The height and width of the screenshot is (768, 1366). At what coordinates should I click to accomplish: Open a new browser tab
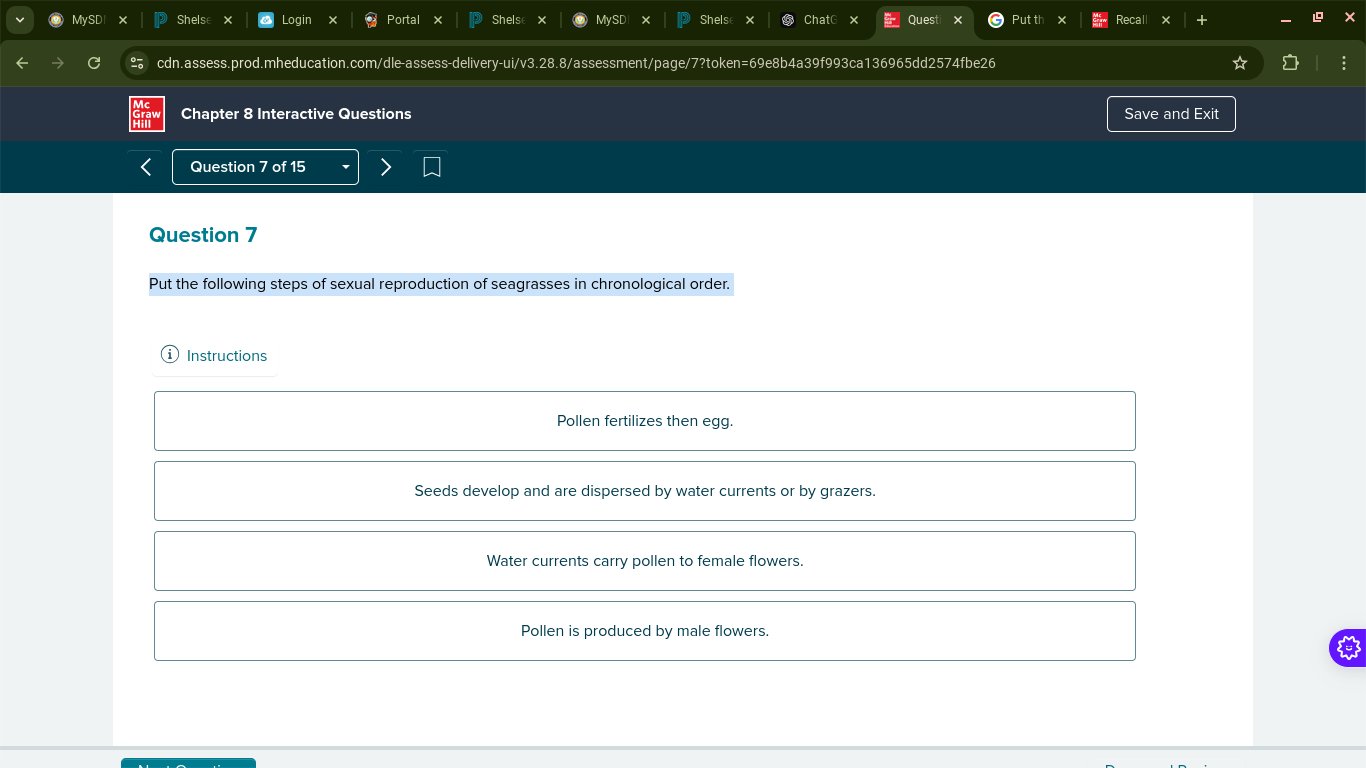click(x=1201, y=20)
